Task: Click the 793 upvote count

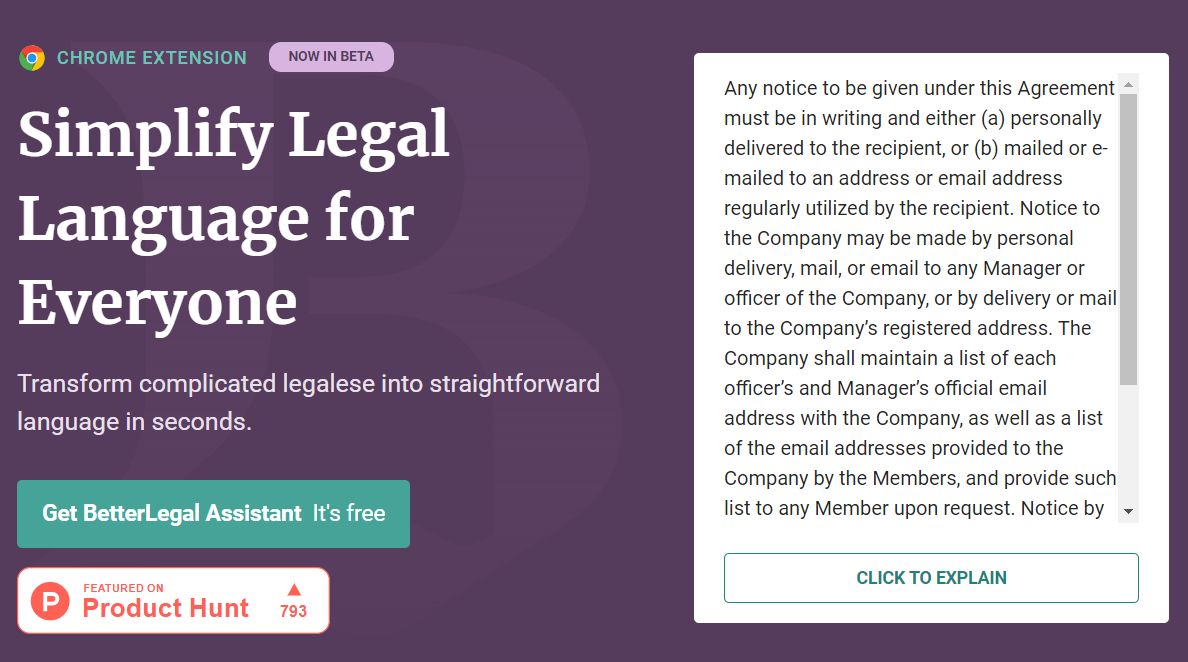Action: coord(293,611)
